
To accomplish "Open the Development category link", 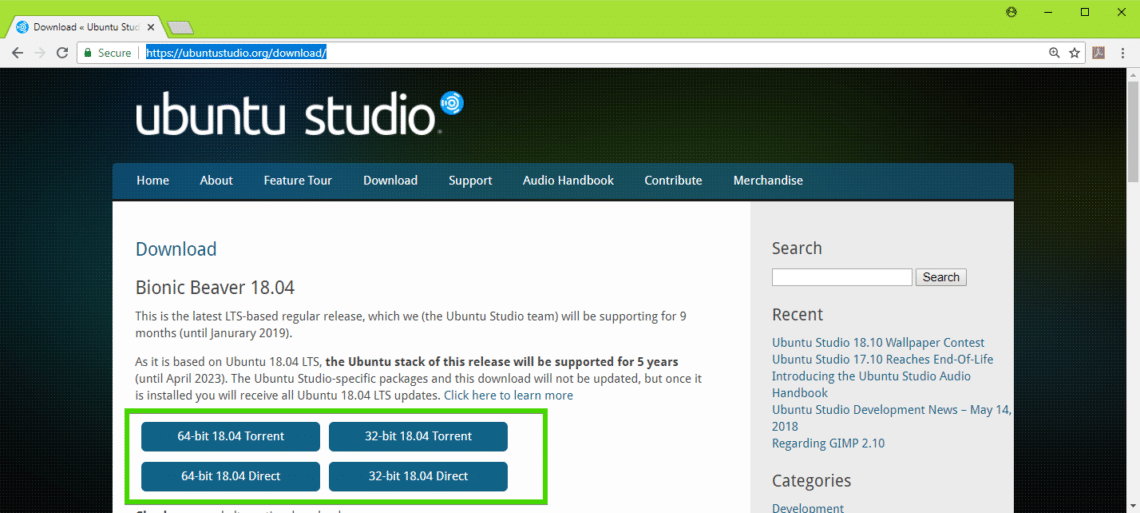I will 808,508.
